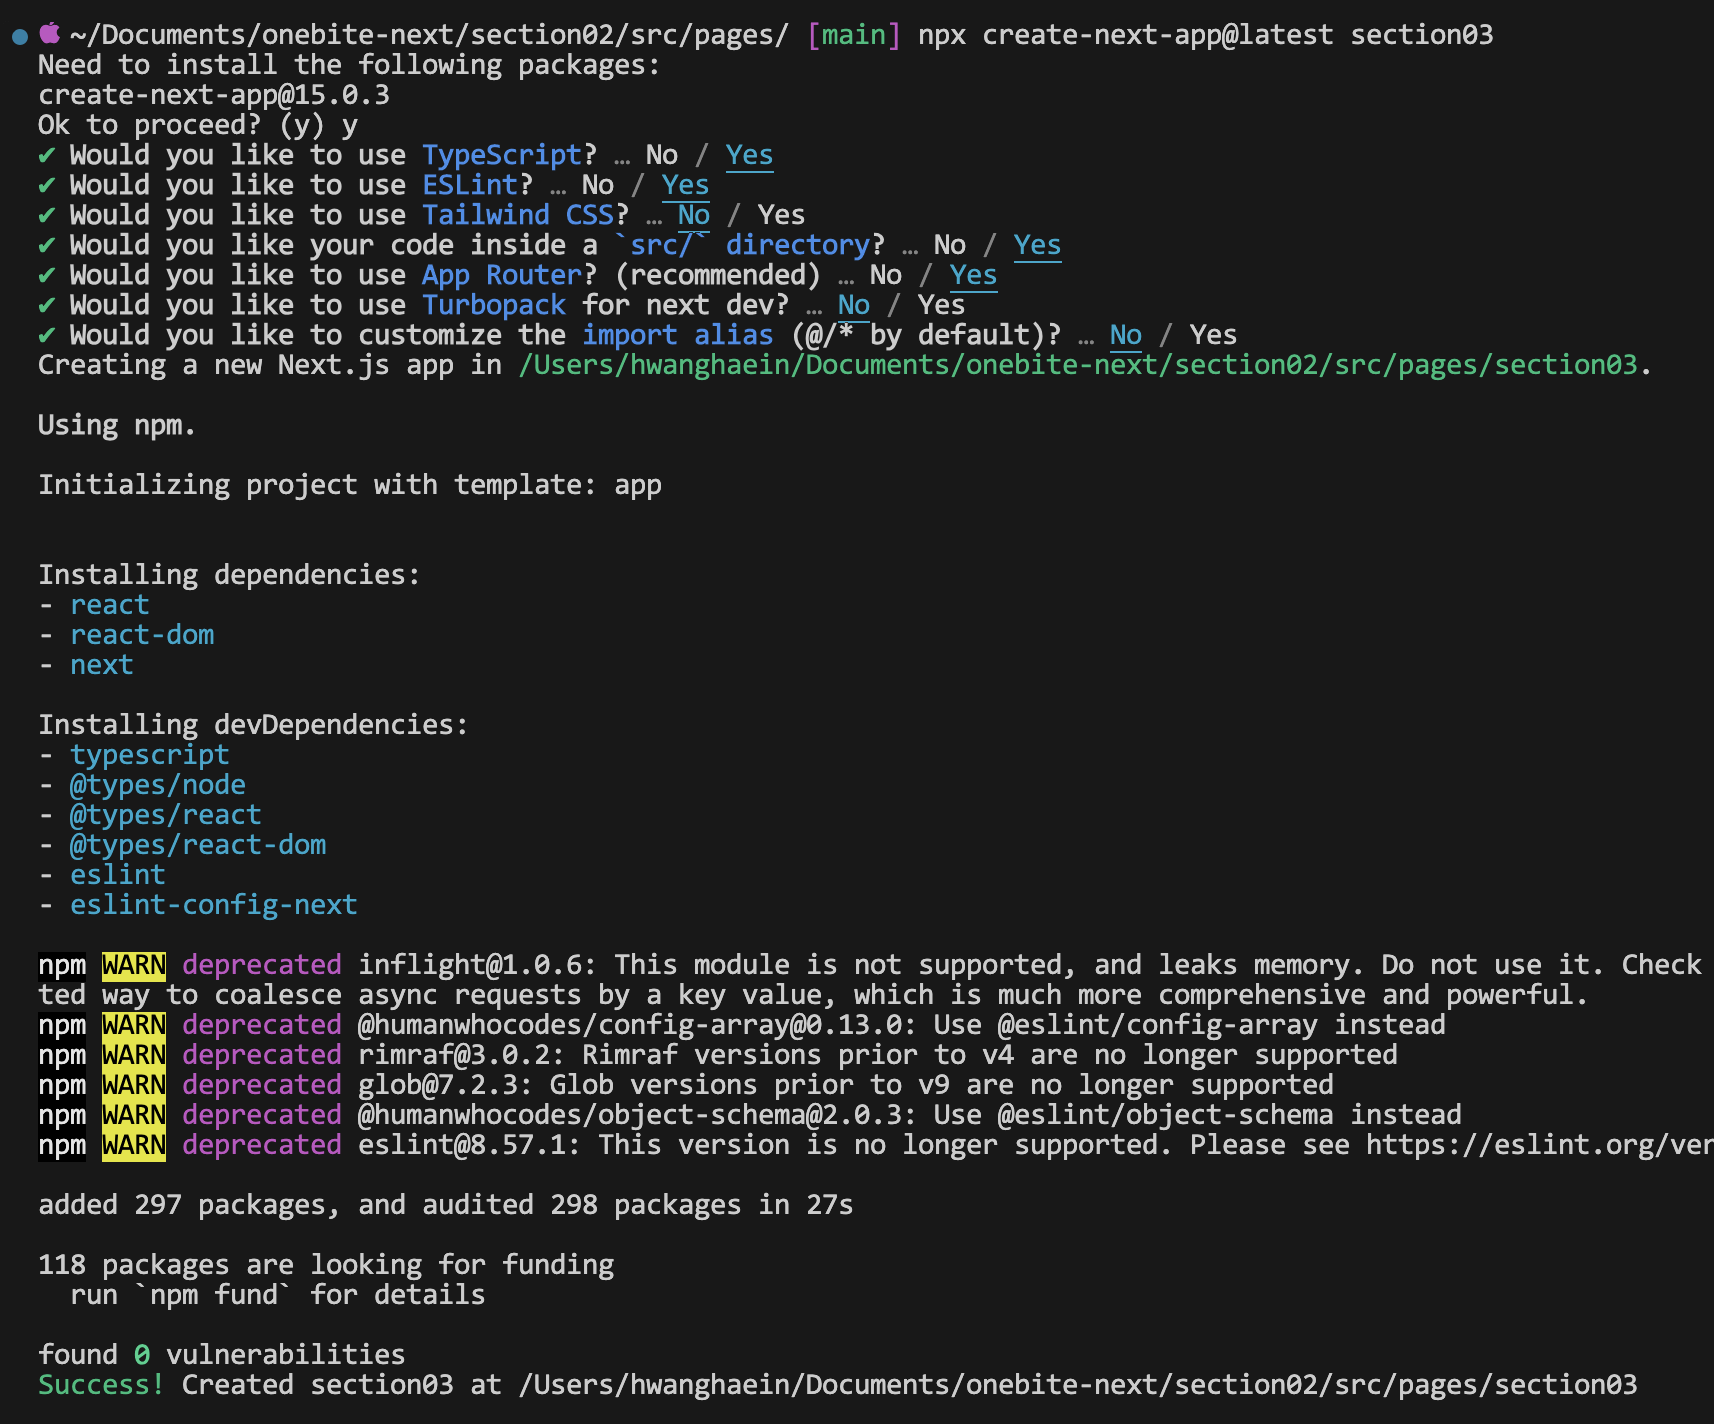The height and width of the screenshot is (1424, 1714).
Task: Click the blue 'Turbopack' keyword
Action: pos(494,306)
